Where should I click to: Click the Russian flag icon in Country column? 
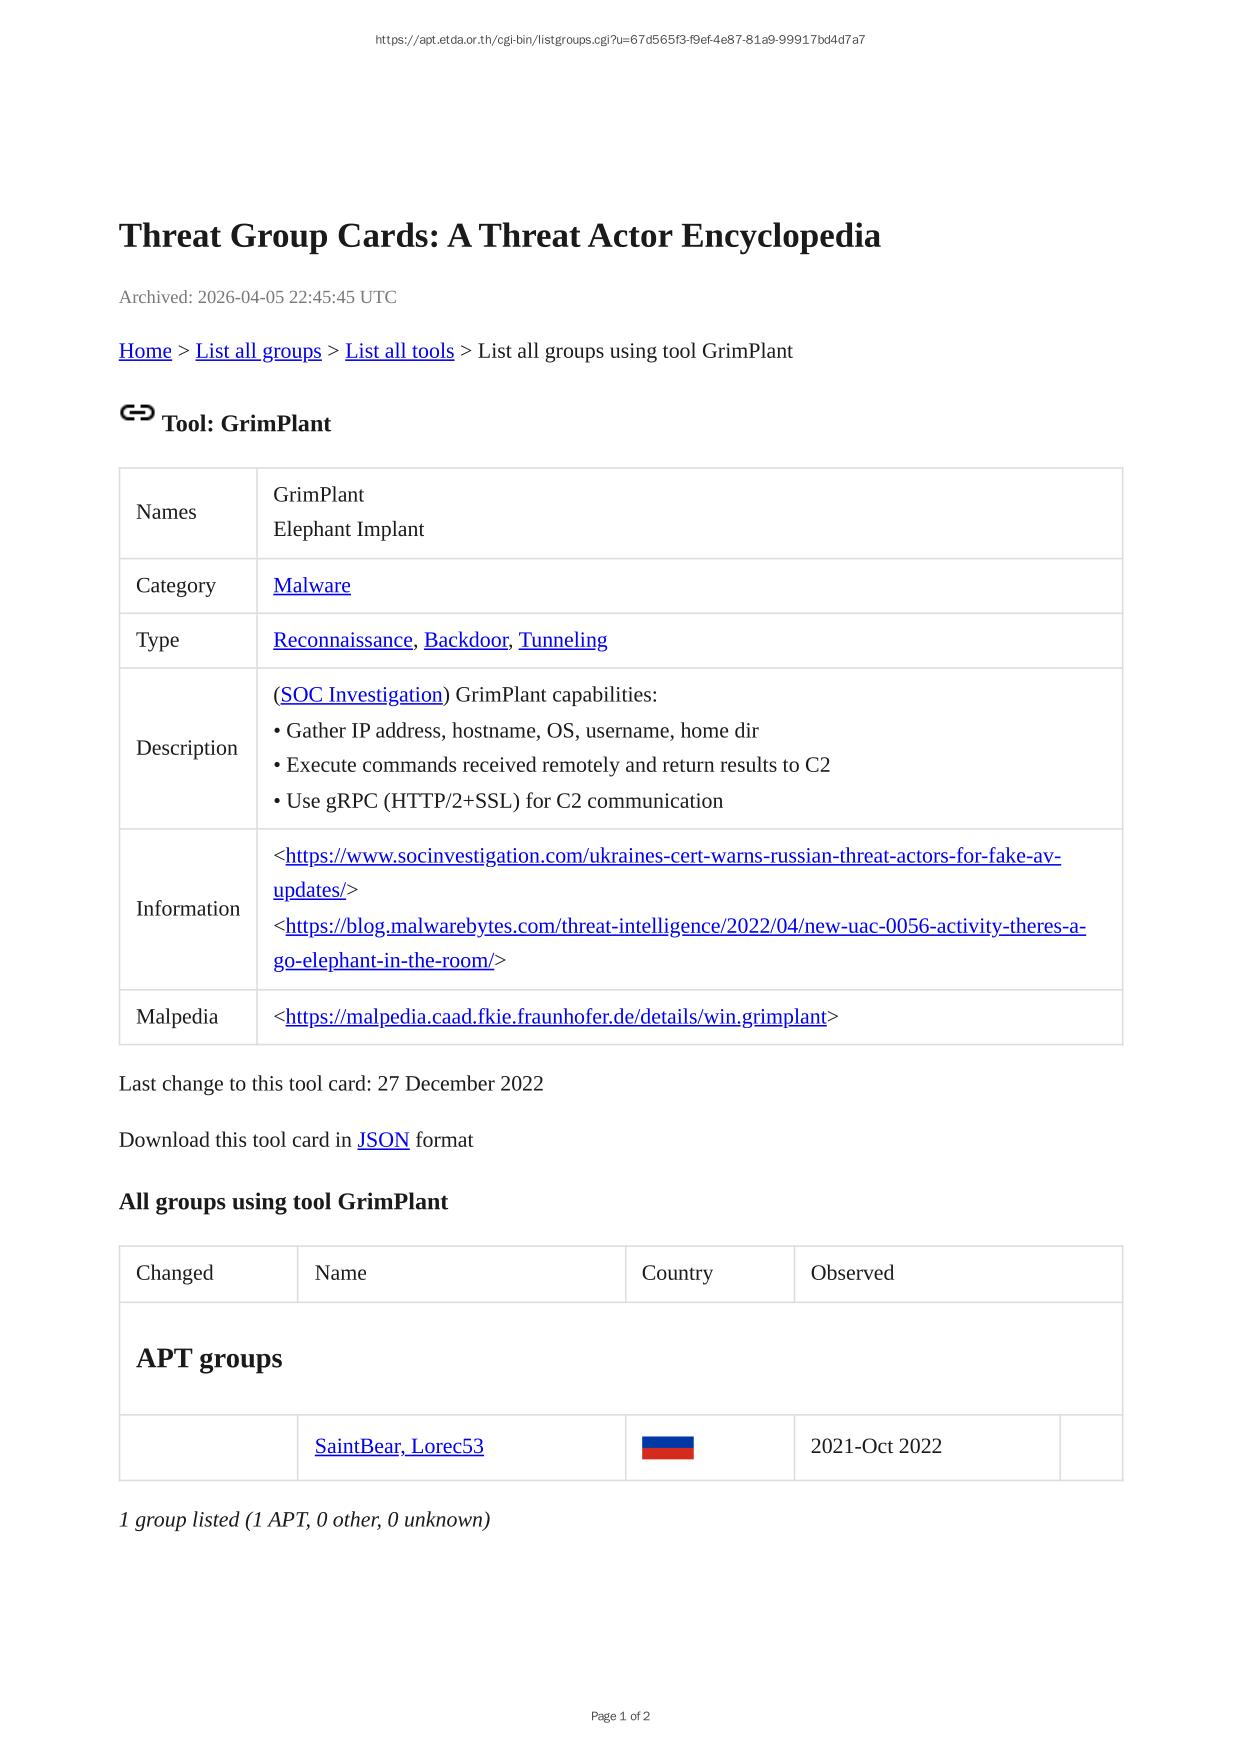coord(667,1447)
